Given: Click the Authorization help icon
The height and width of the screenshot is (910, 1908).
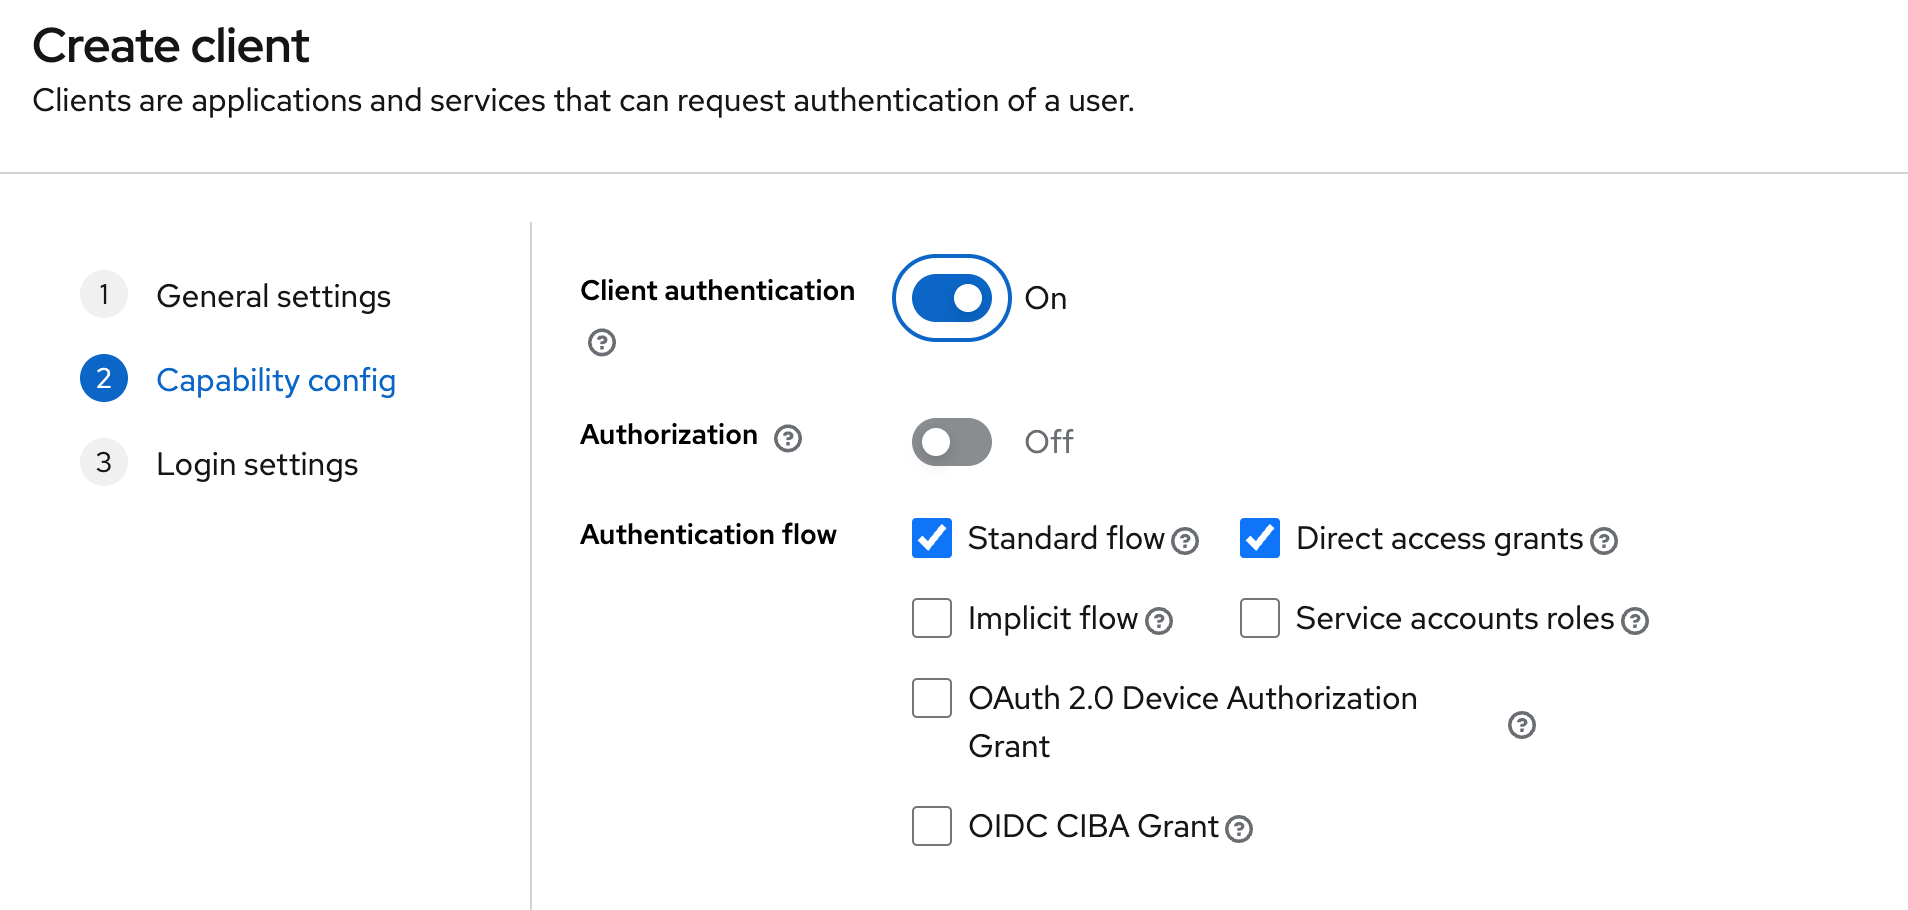Looking at the screenshot, I should pyautogui.click(x=788, y=438).
